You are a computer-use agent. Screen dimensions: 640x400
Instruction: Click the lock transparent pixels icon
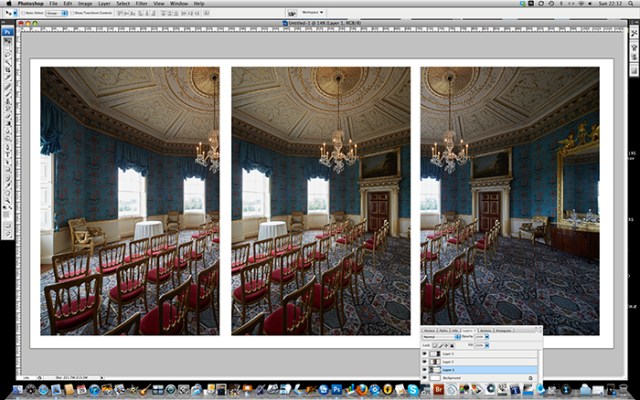(x=434, y=345)
